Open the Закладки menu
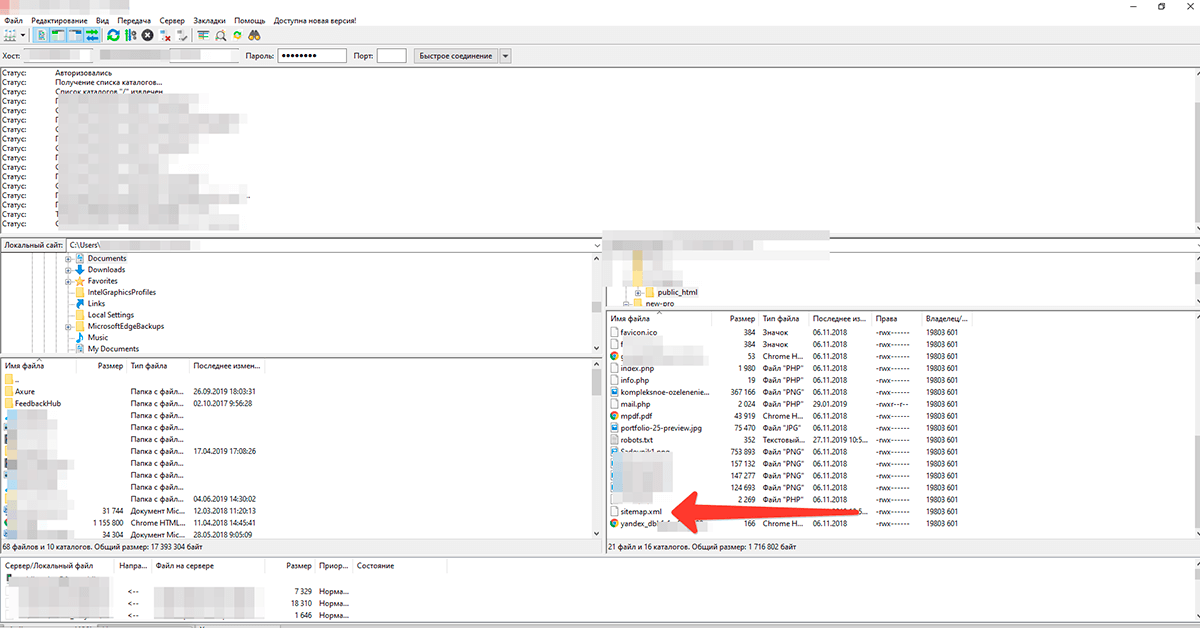The image size is (1200, 628). click(209, 20)
